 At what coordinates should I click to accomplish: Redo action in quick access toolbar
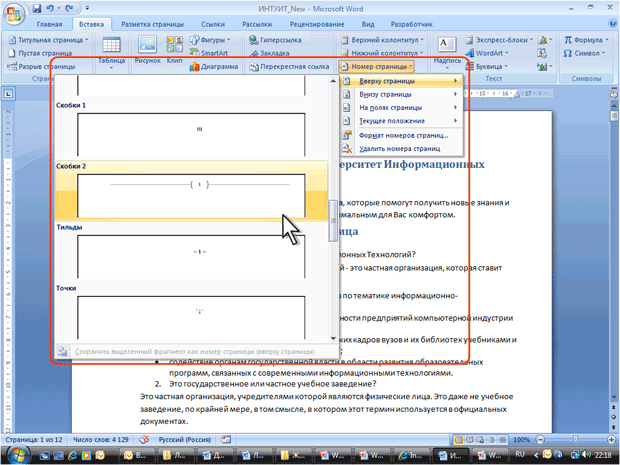click(x=69, y=8)
